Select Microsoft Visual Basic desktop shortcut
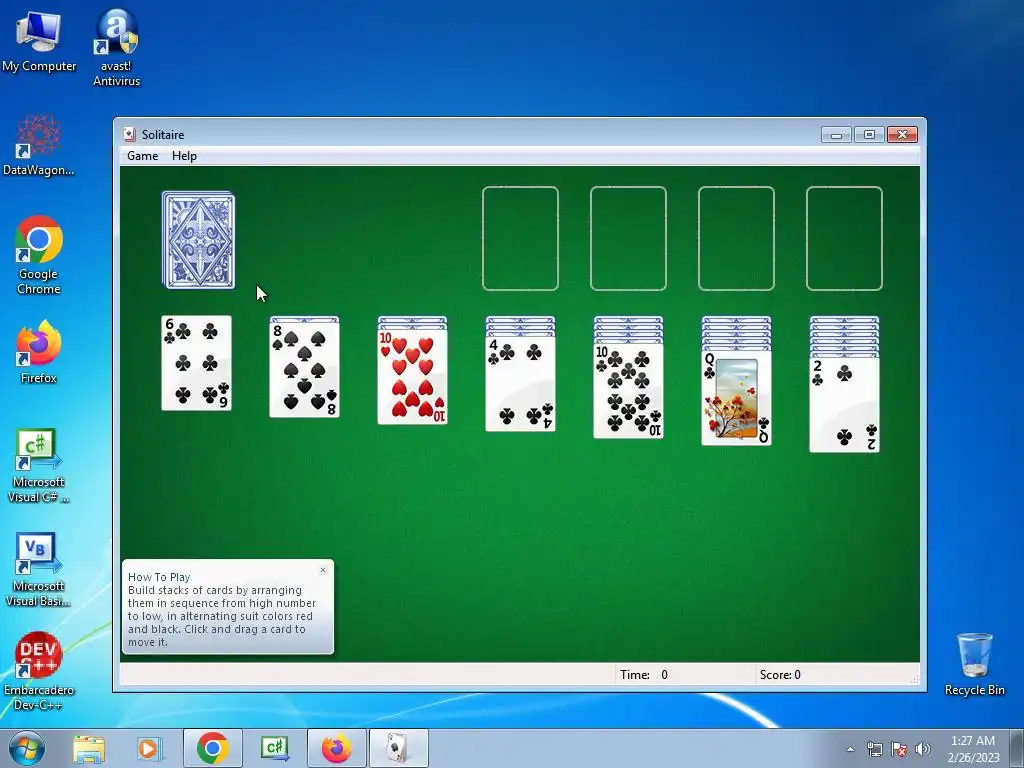The height and width of the screenshot is (768, 1024). click(x=39, y=569)
